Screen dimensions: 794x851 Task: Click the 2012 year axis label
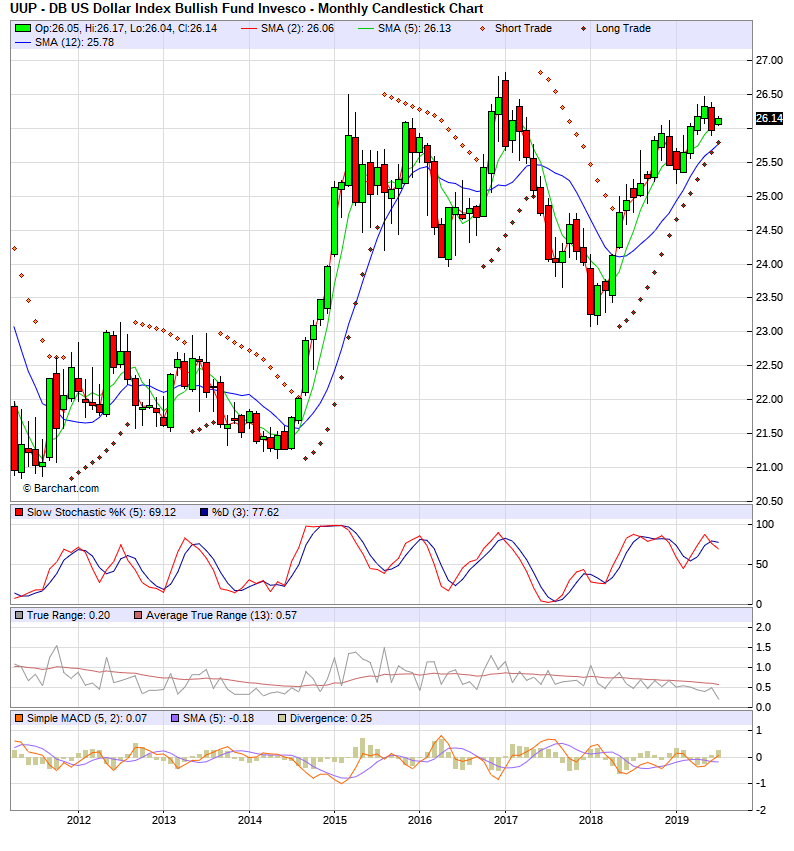[79, 820]
